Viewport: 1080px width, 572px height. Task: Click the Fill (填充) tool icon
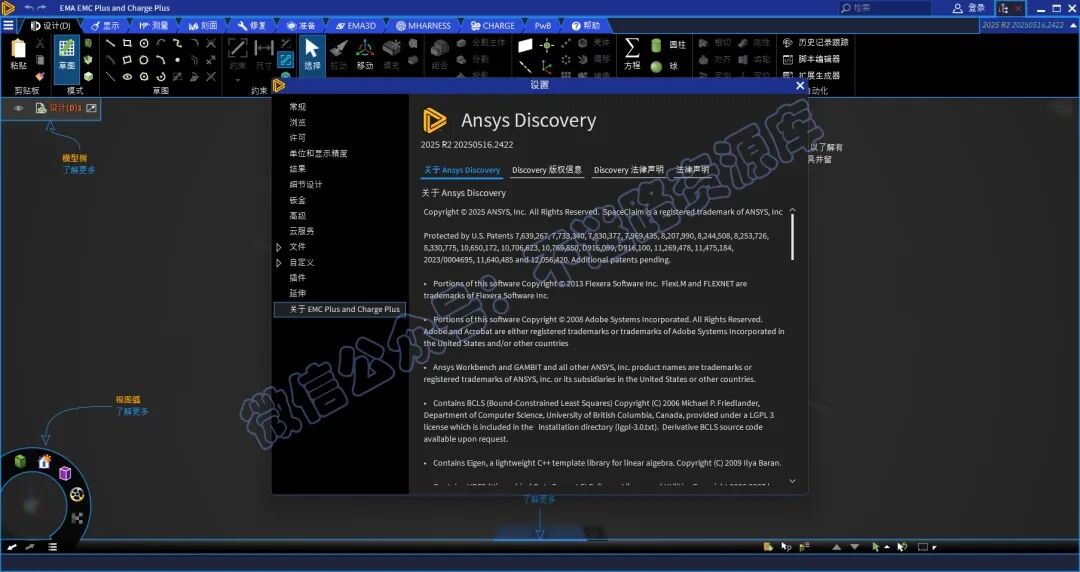pyautogui.click(x=391, y=49)
